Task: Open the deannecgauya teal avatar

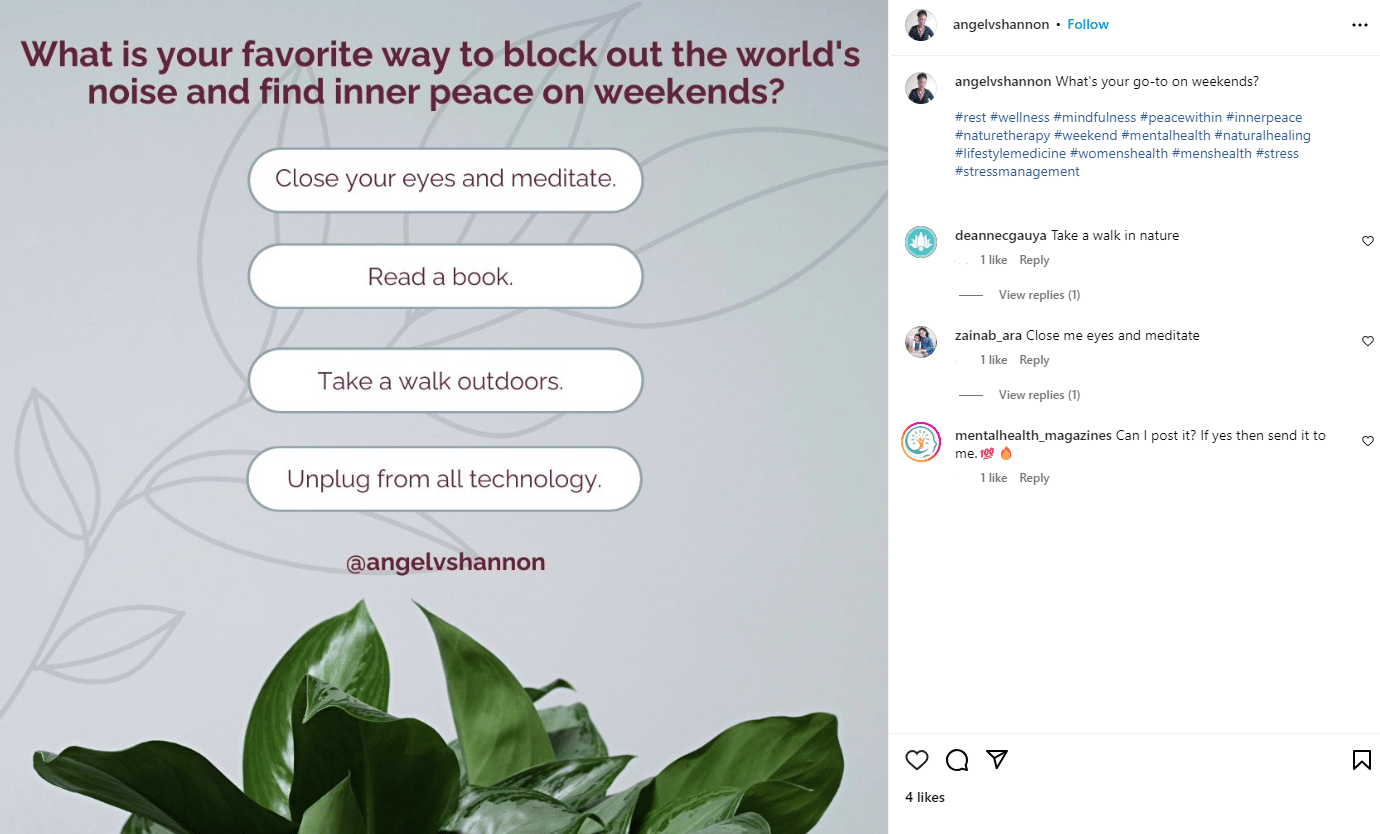Action: [920, 242]
